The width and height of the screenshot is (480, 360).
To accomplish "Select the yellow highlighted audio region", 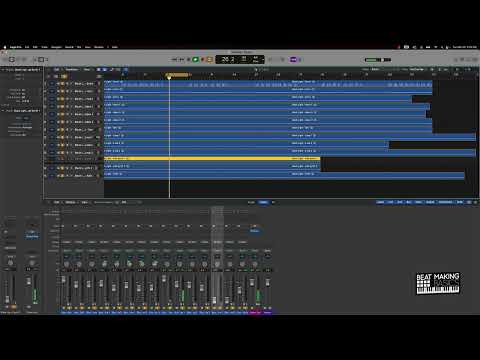I will [x=212, y=159].
